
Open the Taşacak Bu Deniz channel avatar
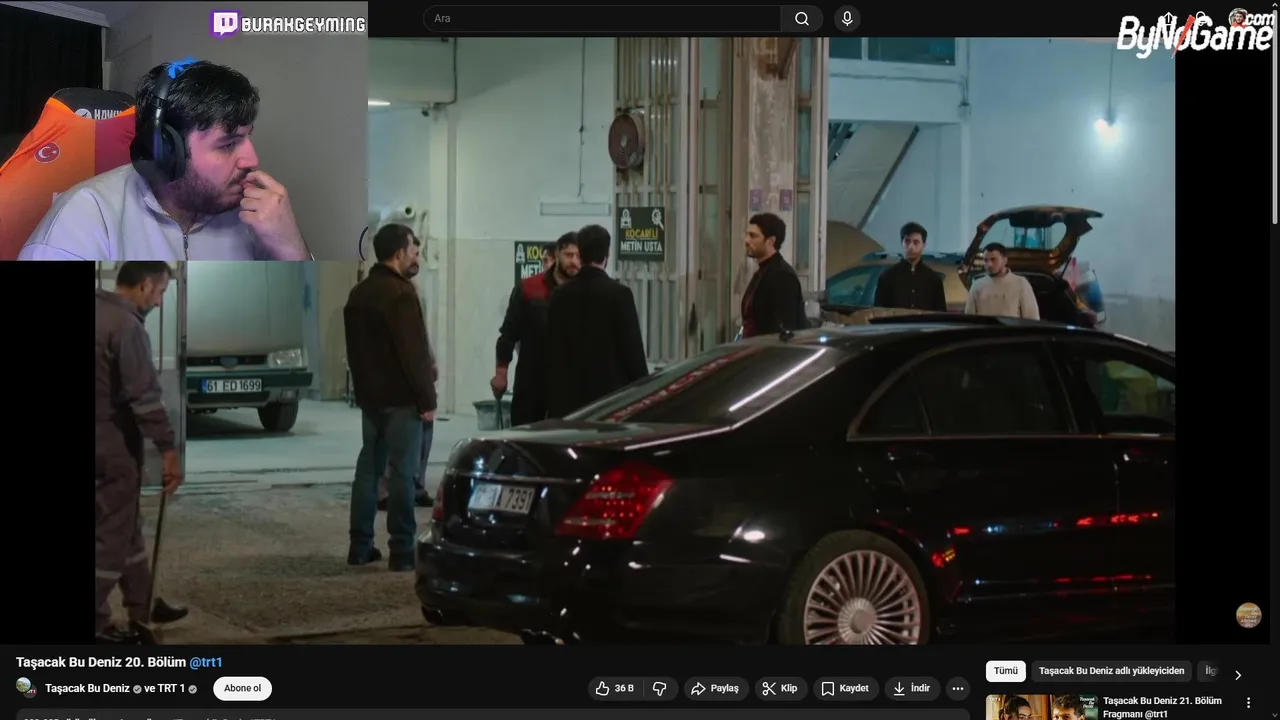pyautogui.click(x=27, y=688)
